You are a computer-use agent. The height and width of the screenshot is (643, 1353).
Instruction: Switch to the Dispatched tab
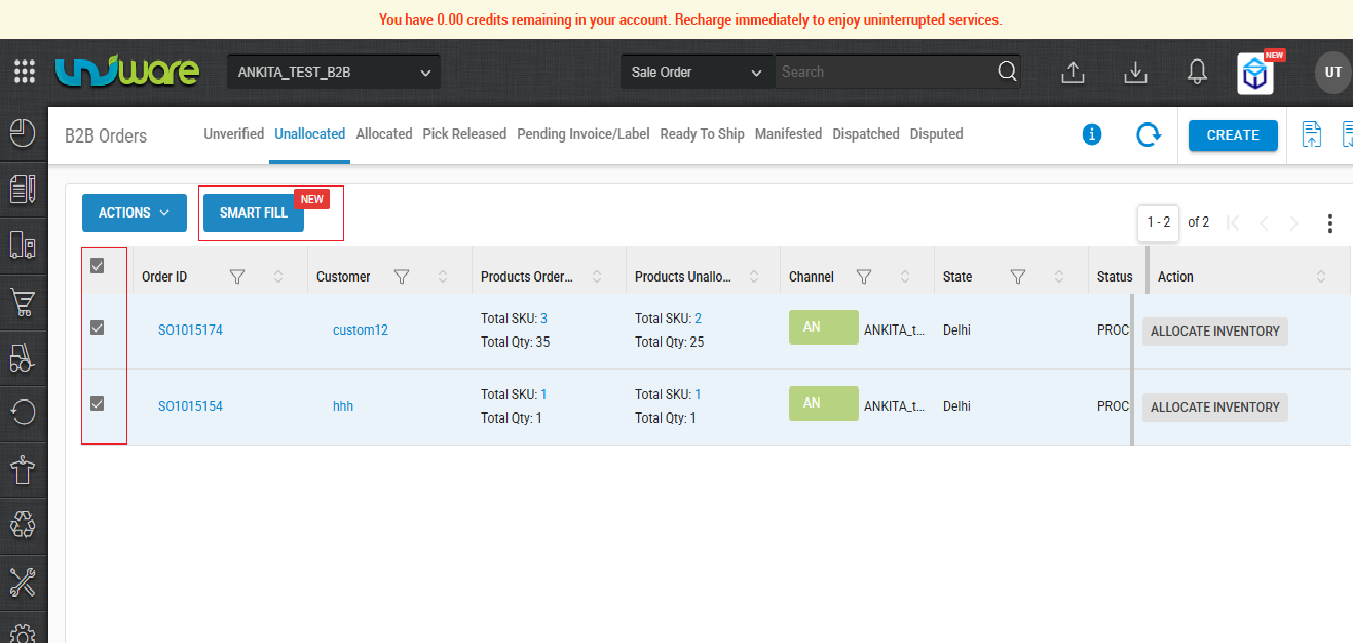[865, 133]
